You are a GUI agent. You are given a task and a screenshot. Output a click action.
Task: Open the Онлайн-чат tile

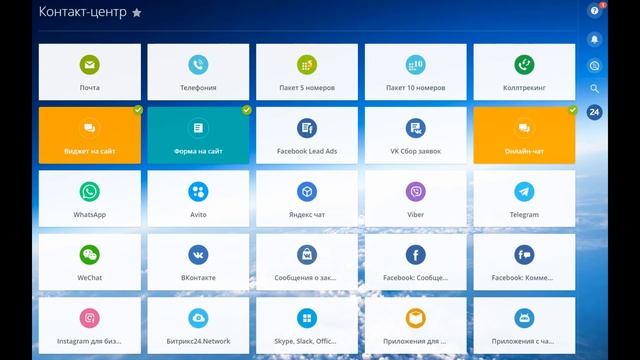point(524,135)
